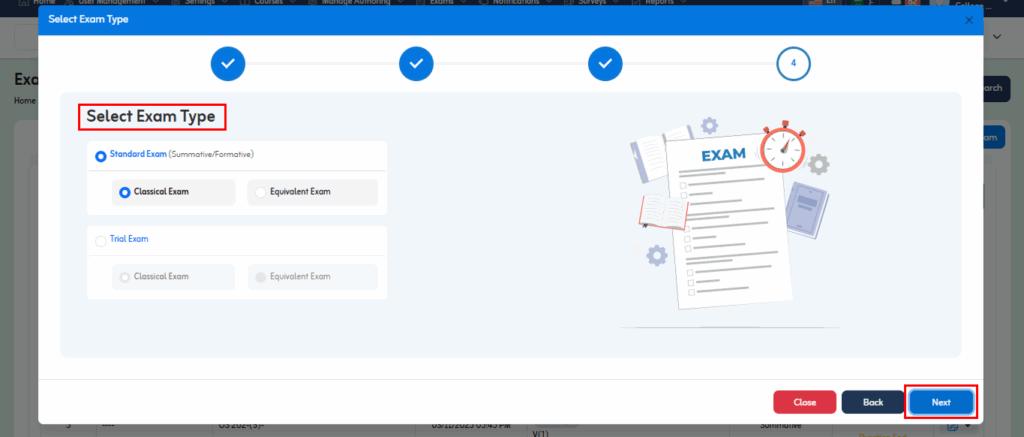The height and width of the screenshot is (437, 1024).
Task: Choose Equivalent Exam under Standard Exam
Action: point(261,192)
